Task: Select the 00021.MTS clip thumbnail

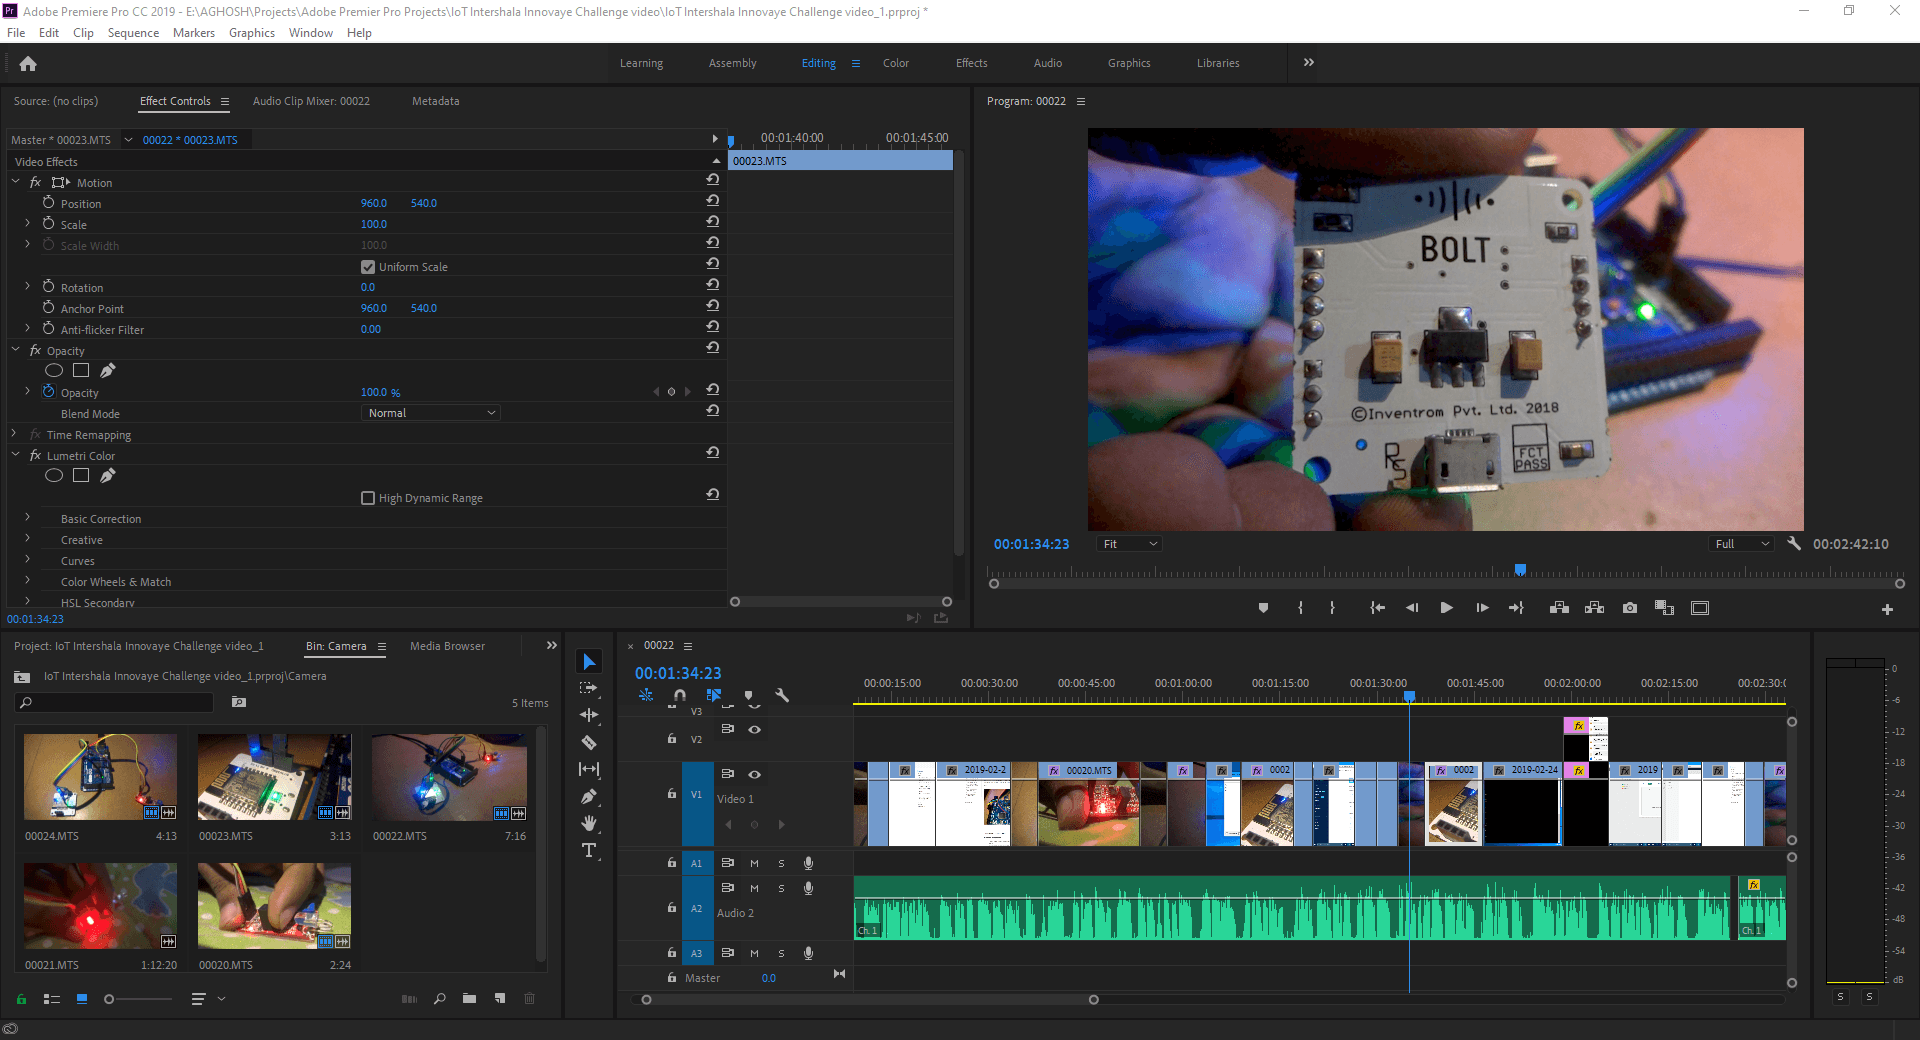Action: (x=99, y=905)
